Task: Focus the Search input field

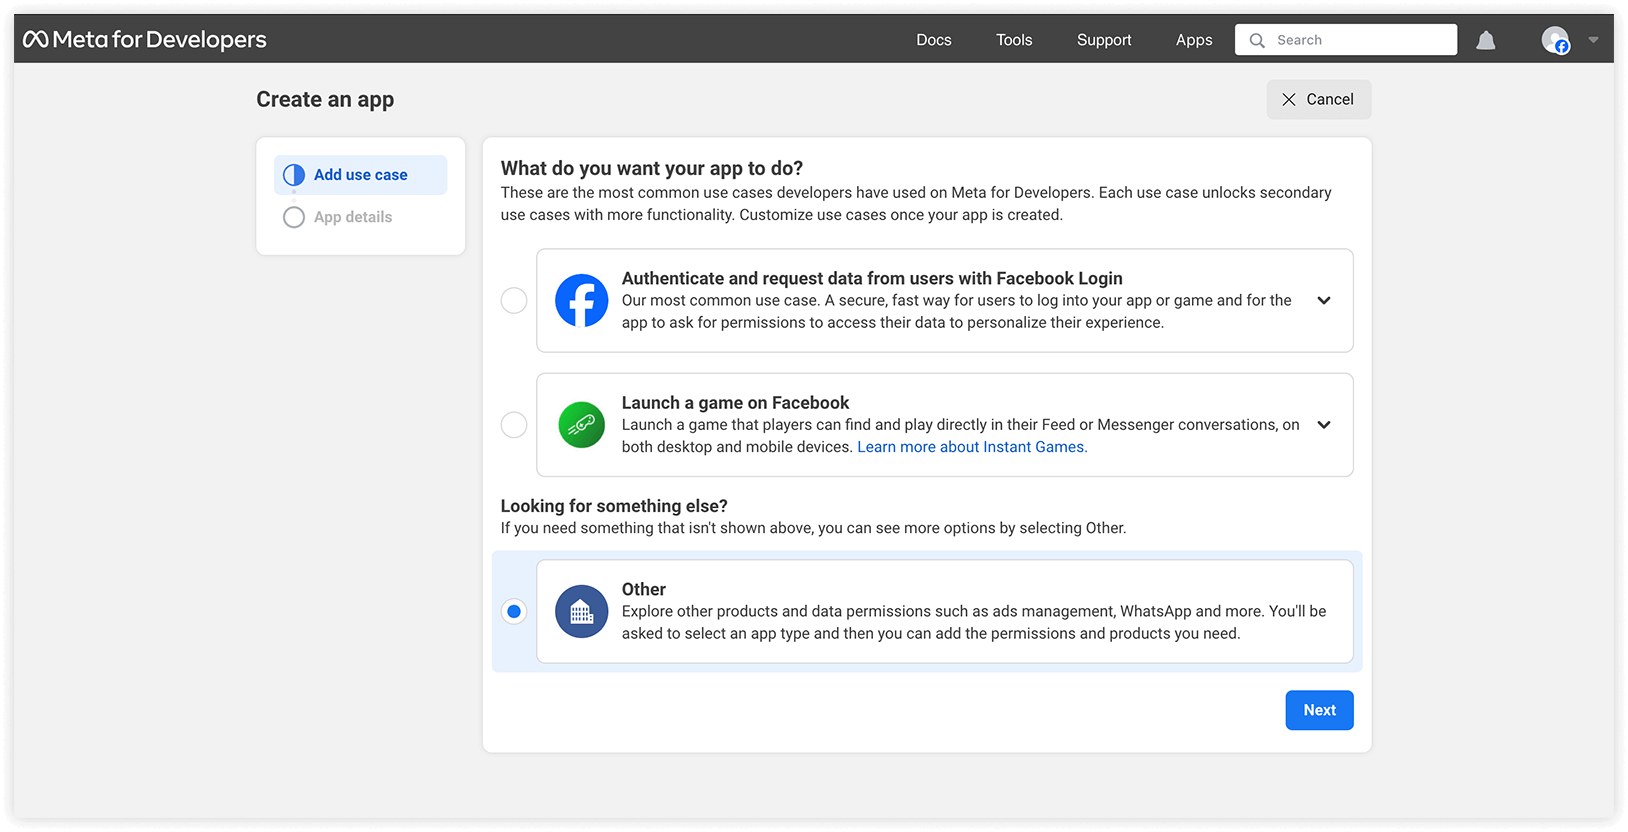Action: pyautogui.click(x=1346, y=40)
